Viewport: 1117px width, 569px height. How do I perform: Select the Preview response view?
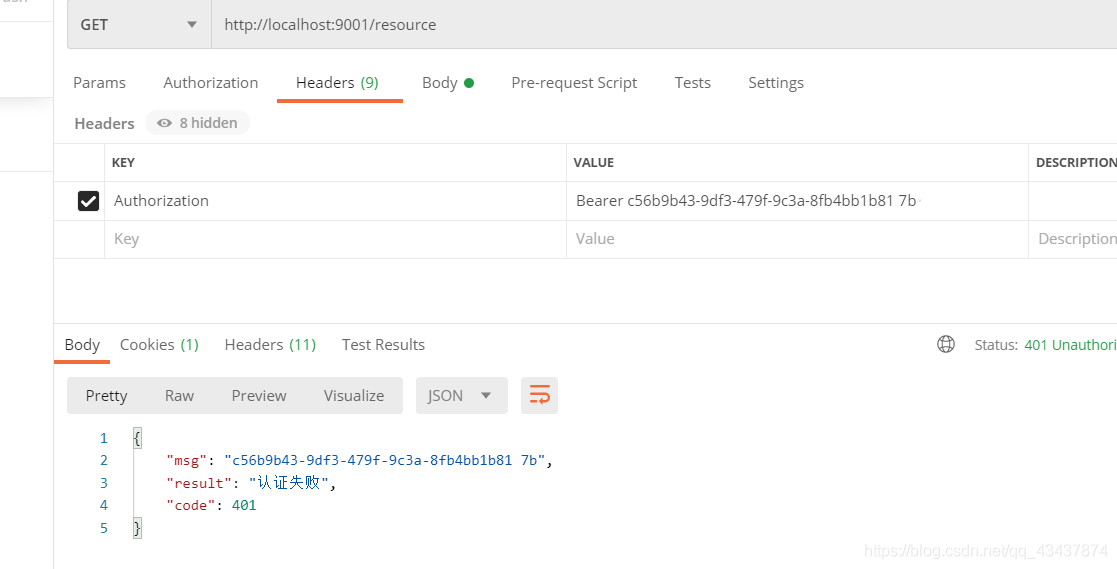click(259, 396)
